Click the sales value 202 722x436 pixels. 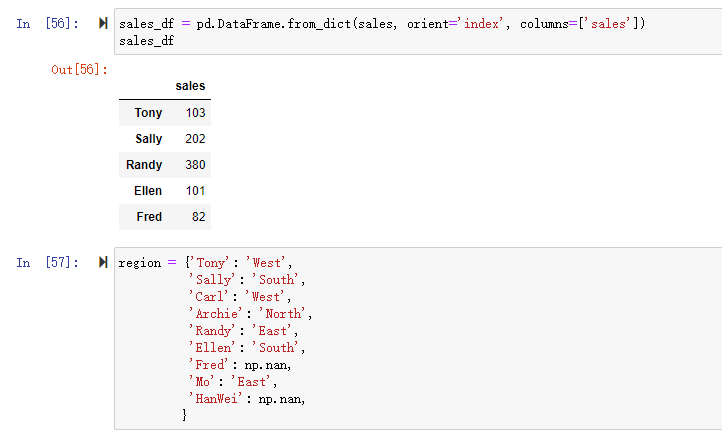[195, 139]
